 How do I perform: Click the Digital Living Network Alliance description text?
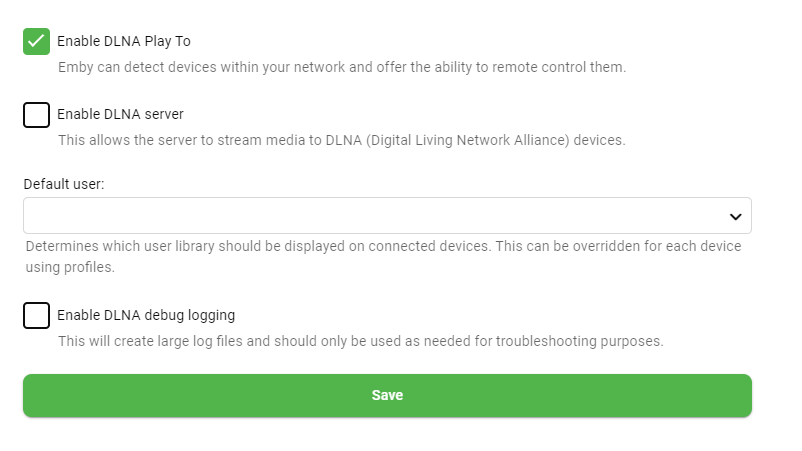point(341,140)
